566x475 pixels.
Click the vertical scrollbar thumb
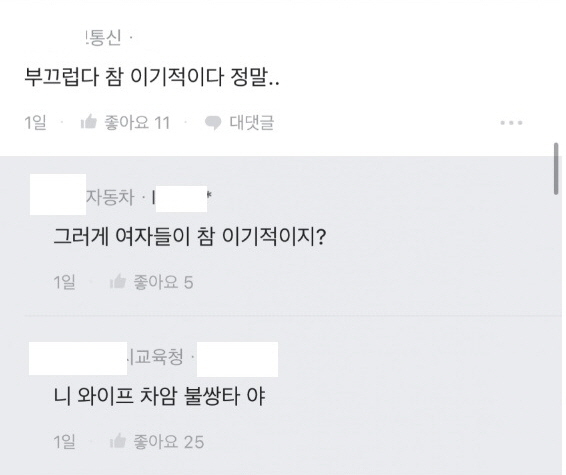[556, 169]
